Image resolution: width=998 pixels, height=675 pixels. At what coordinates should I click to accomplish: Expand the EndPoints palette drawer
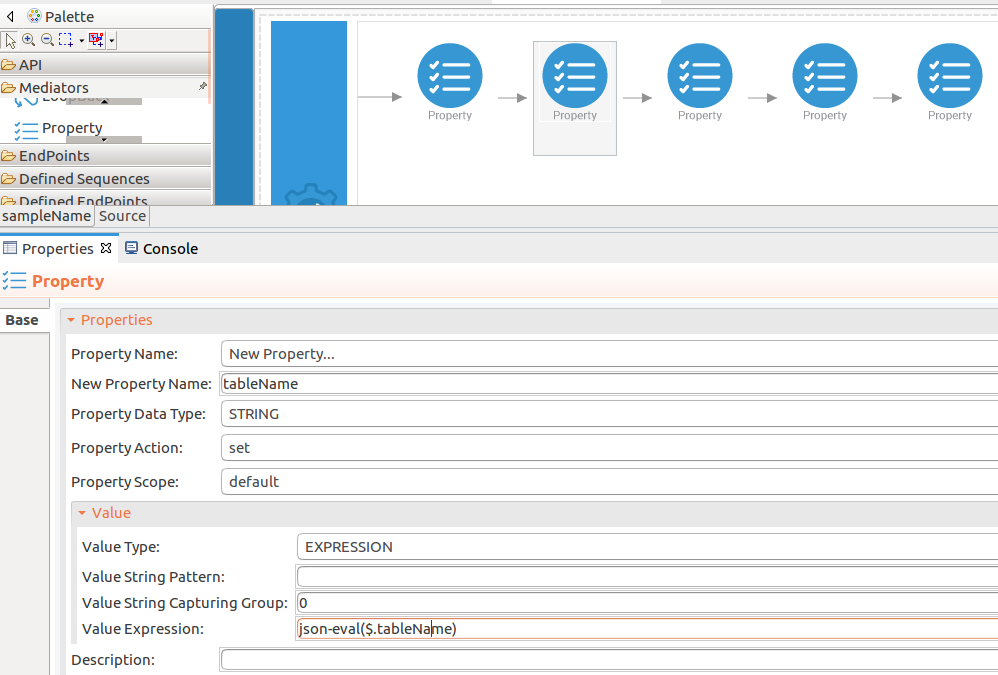[105, 156]
